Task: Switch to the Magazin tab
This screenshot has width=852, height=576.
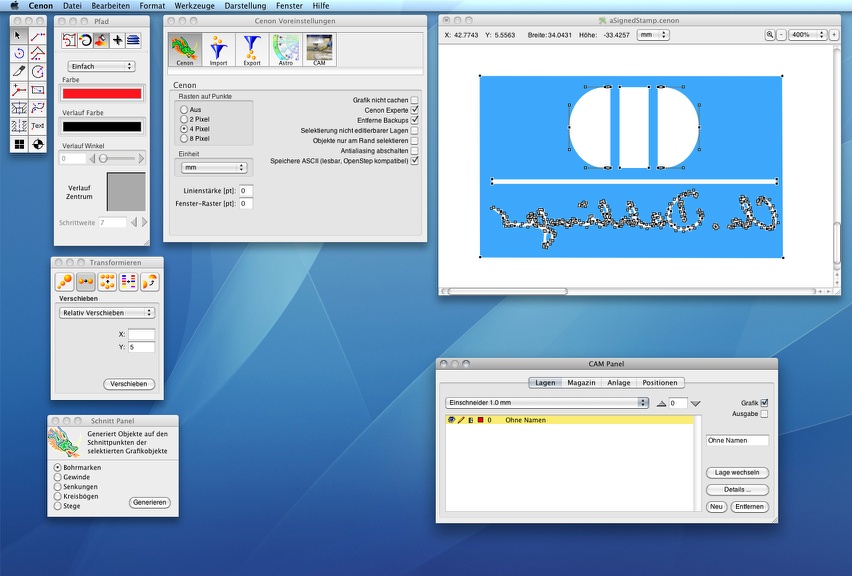Action: (581, 382)
